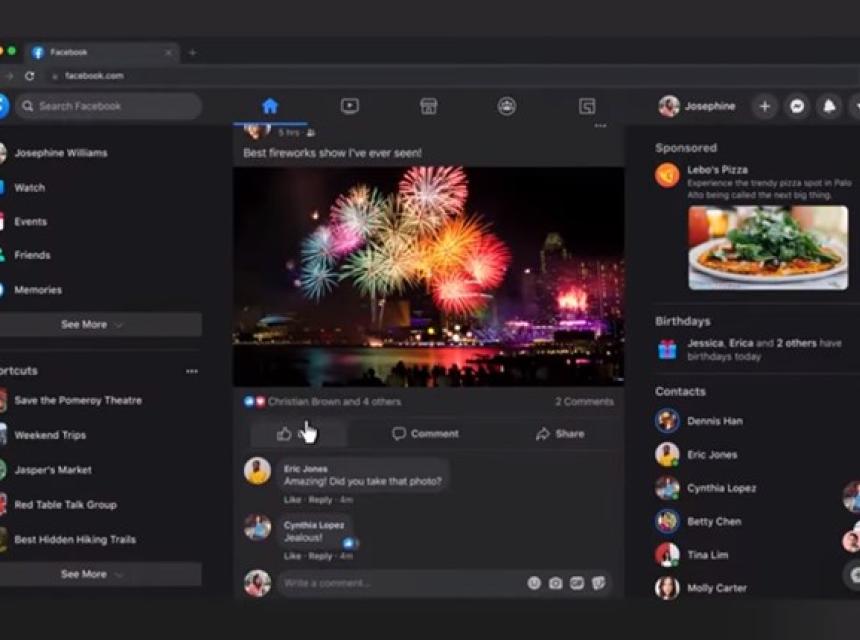Open the Gaming tab icon
860x640 pixels.
pos(587,106)
